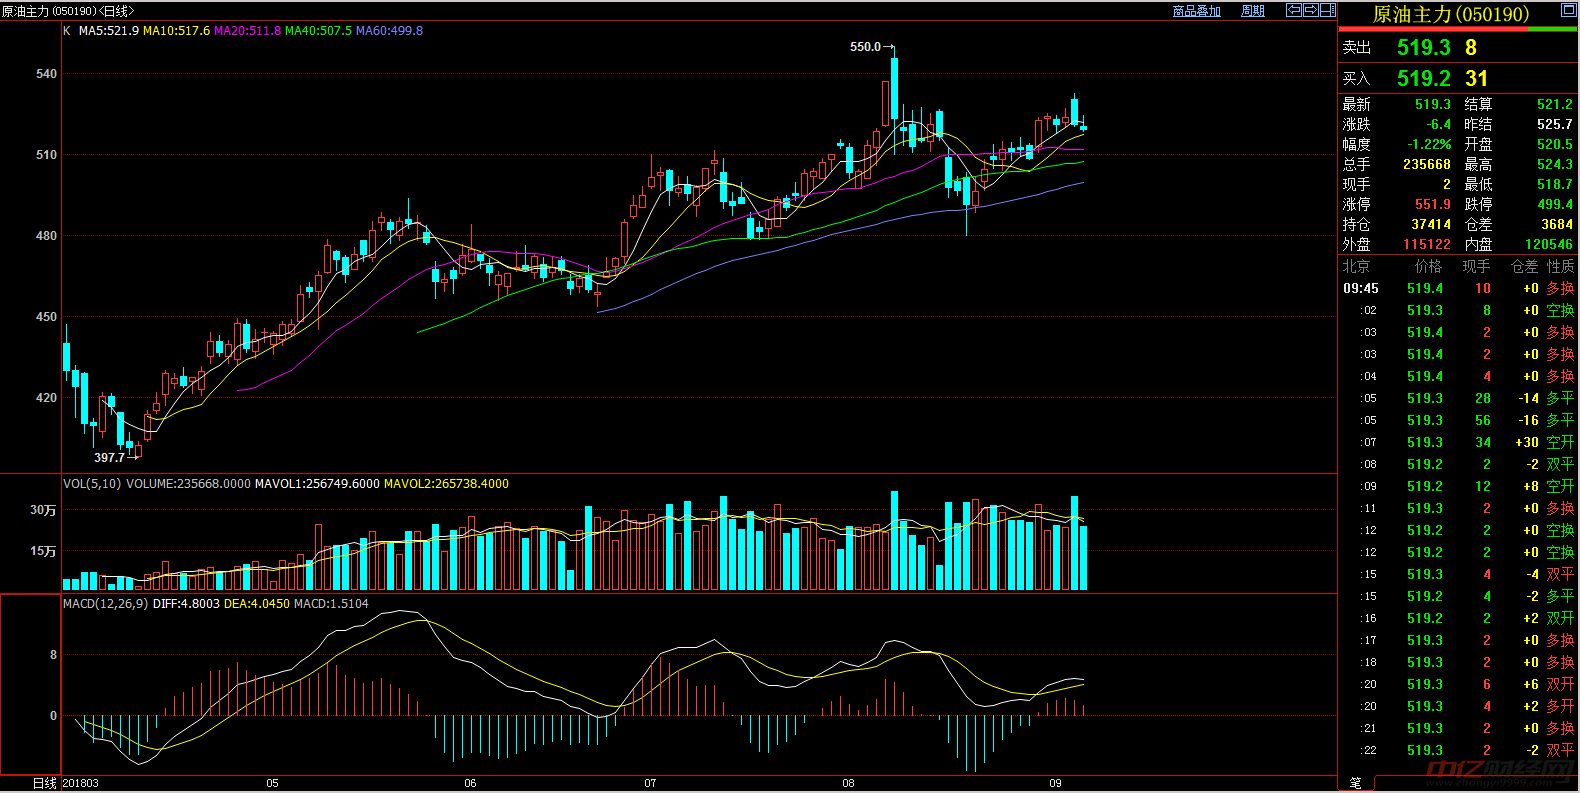The width and height of the screenshot is (1580, 793).
Task: Click the 540 price axis label
Action: 46,74
